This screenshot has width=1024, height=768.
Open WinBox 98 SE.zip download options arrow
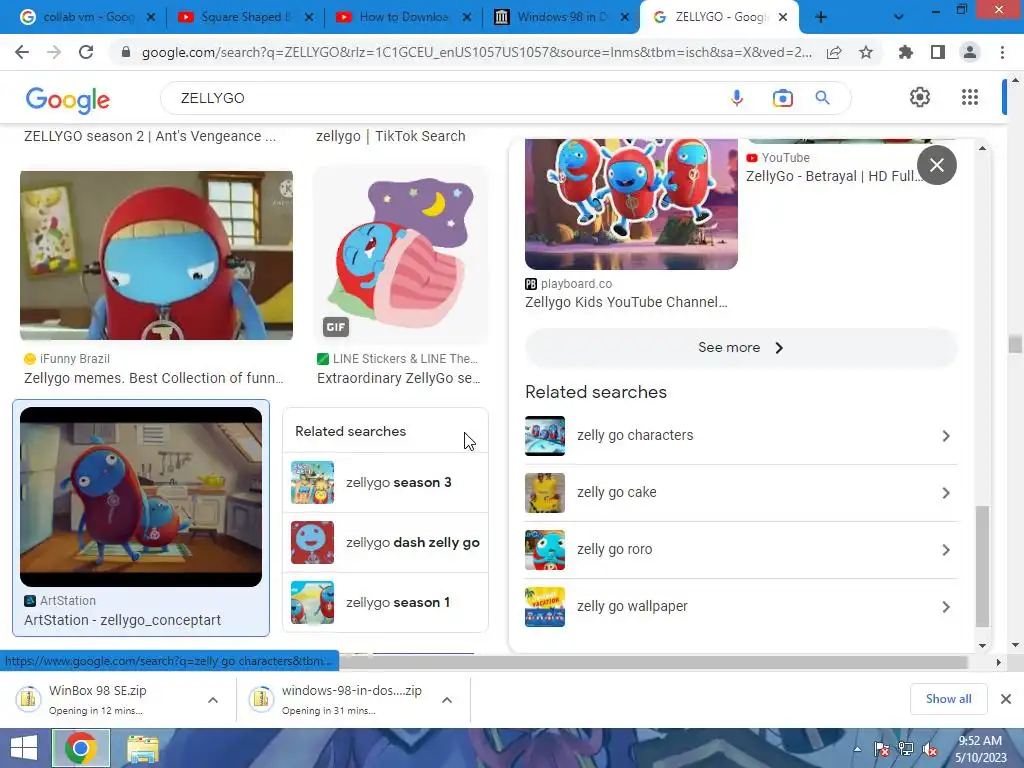coord(213,700)
